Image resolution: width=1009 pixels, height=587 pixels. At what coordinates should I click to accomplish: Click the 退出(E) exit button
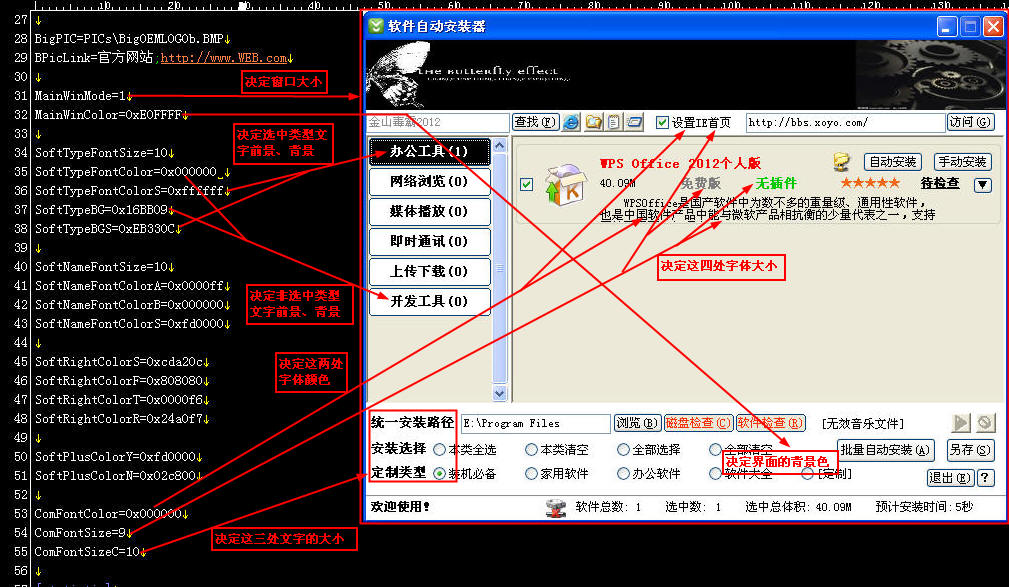949,478
